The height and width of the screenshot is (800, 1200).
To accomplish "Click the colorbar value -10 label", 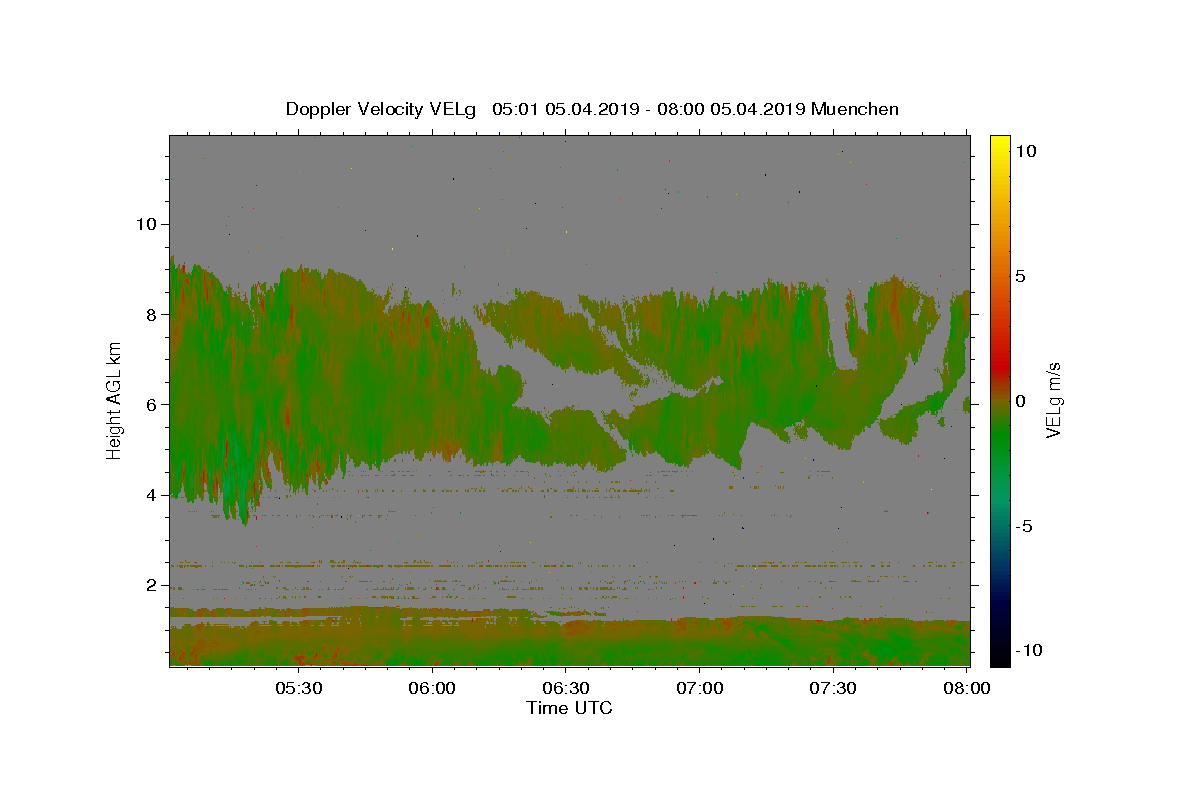I will click(x=1029, y=650).
